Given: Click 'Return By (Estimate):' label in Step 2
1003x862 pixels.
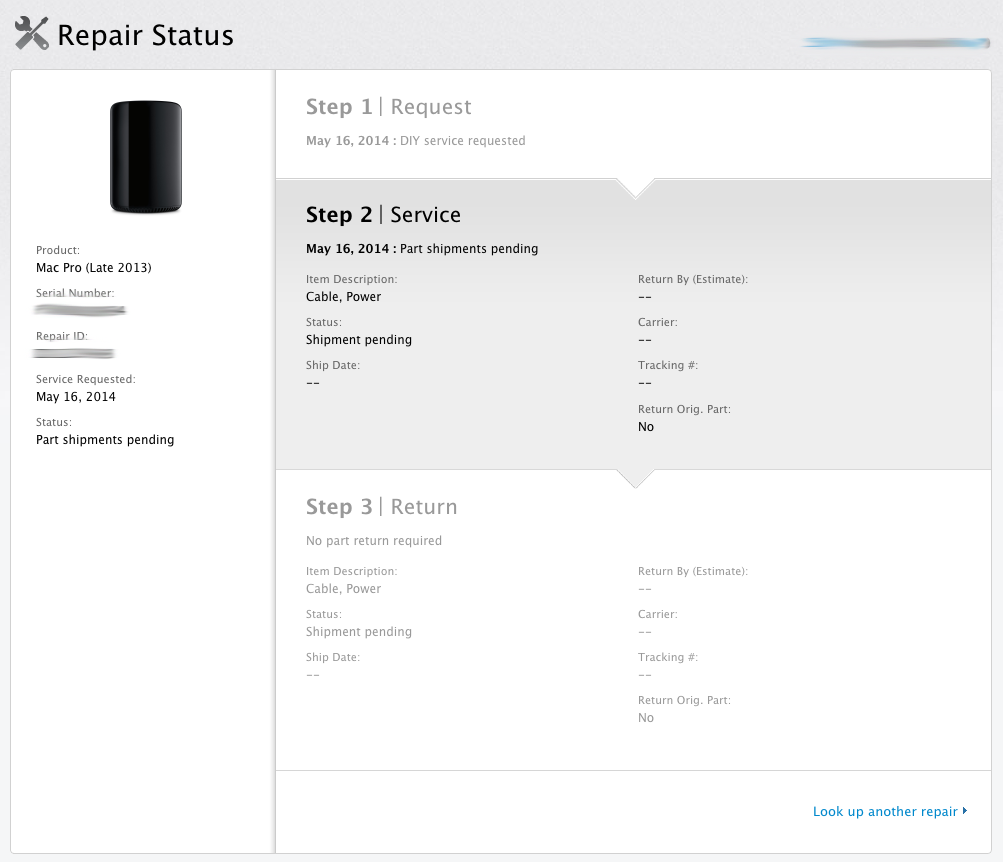Looking at the screenshot, I should [x=693, y=279].
